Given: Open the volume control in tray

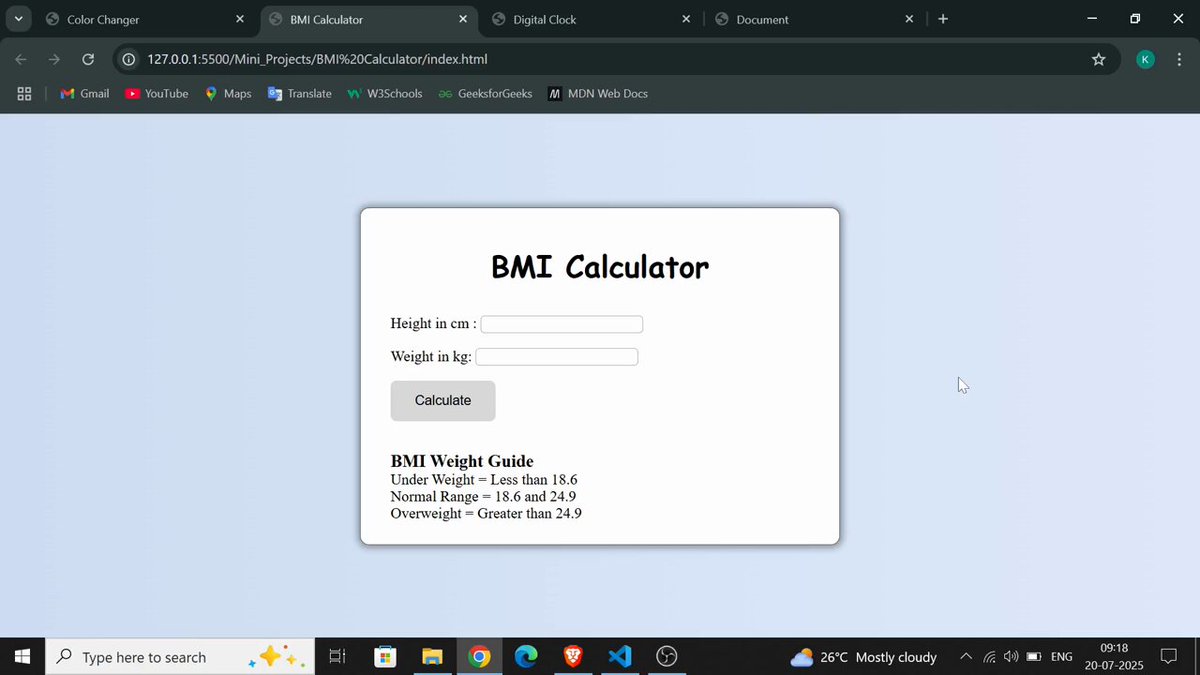Looking at the screenshot, I should [x=1011, y=657].
